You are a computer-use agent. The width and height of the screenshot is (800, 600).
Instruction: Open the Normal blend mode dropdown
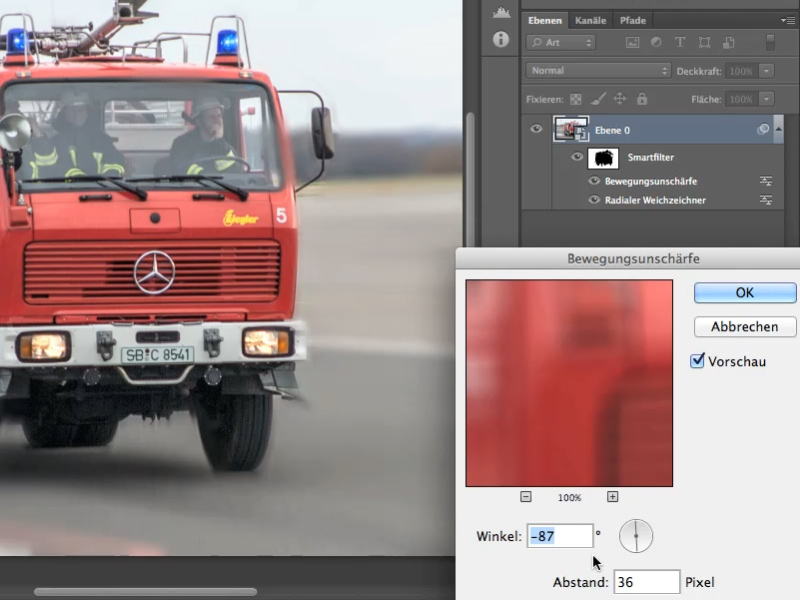coord(598,70)
